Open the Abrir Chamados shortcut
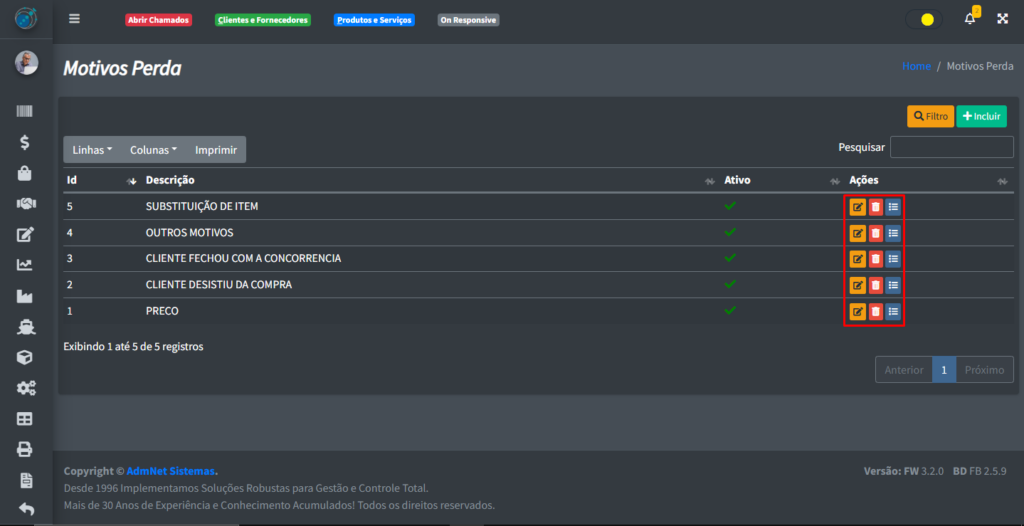Screen dimensions: 1024x526 point(158,20)
